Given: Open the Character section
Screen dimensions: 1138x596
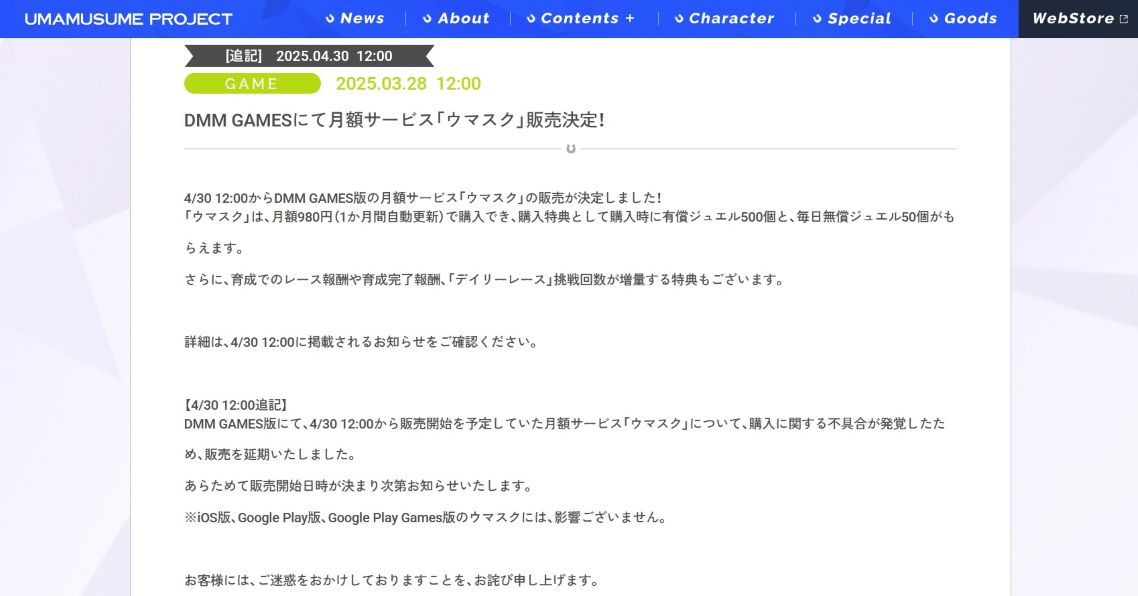Looking at the screenshot, I should [x=724, y=18].
